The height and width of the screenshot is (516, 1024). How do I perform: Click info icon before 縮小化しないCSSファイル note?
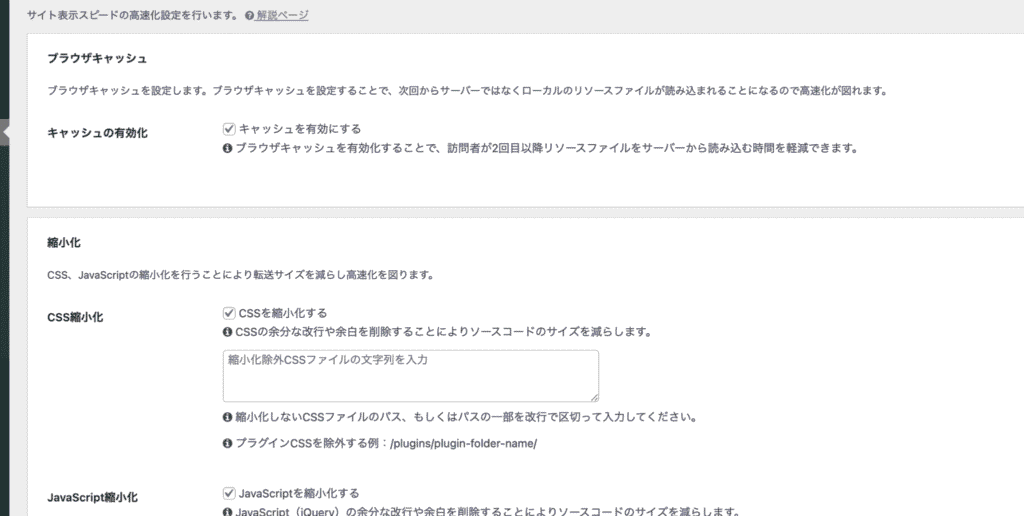click(x=227, y=417)
